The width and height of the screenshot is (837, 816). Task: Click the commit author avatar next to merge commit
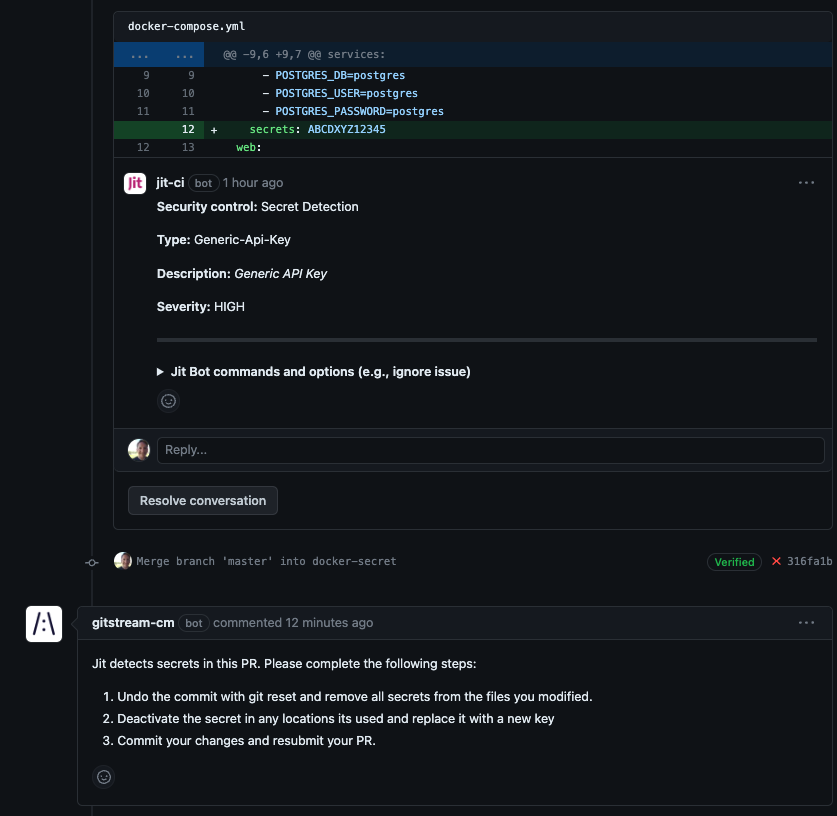[x=124, y=561]
